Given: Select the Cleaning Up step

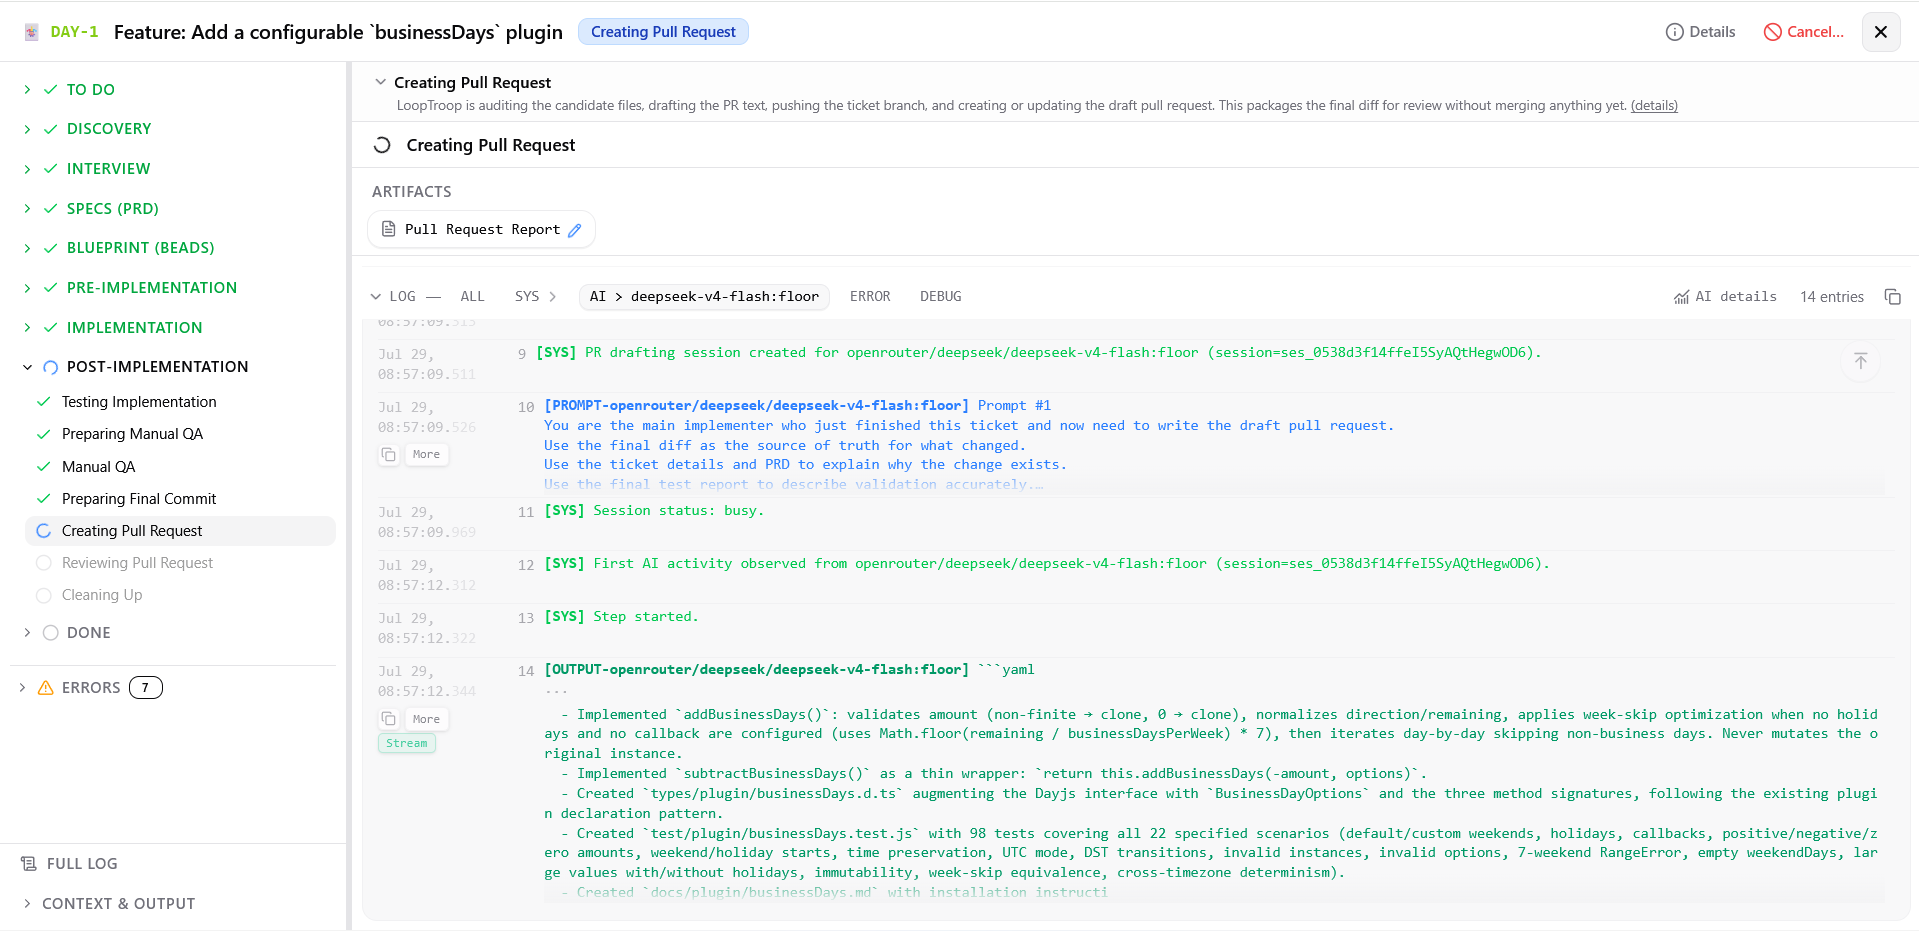Looking at the screenshot, I should point(102,595).
